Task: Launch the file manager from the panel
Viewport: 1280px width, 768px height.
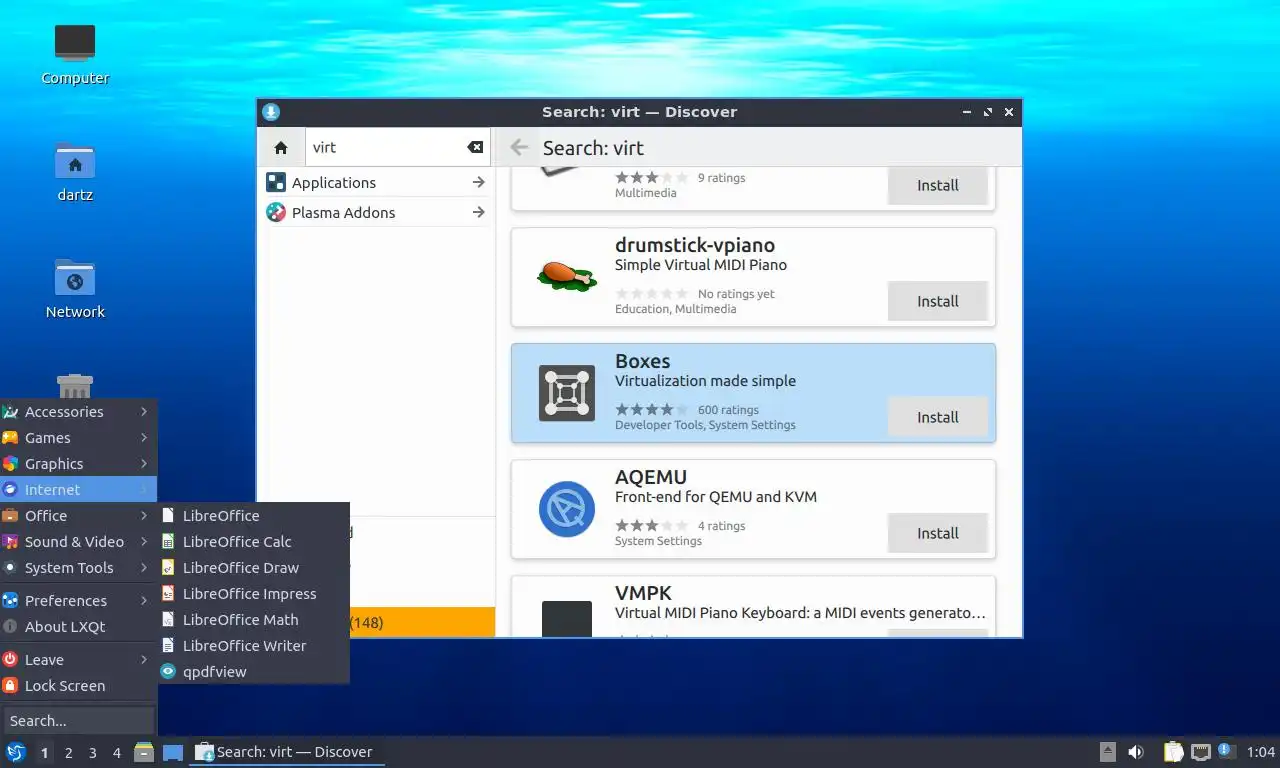Action: click(144, 752)
